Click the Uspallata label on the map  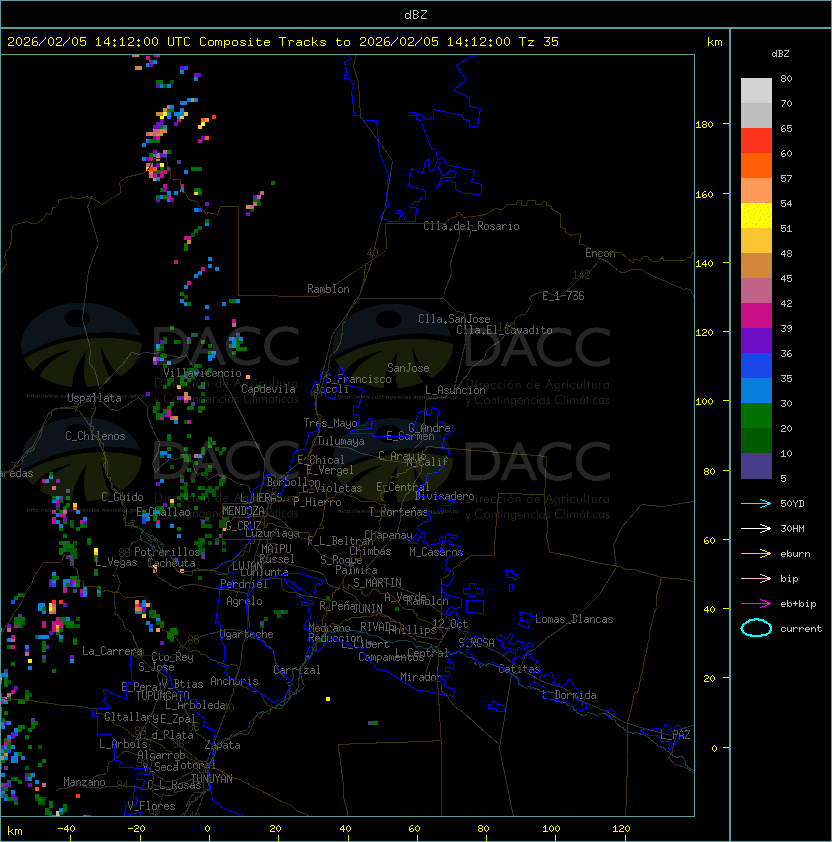click(94, 398)
